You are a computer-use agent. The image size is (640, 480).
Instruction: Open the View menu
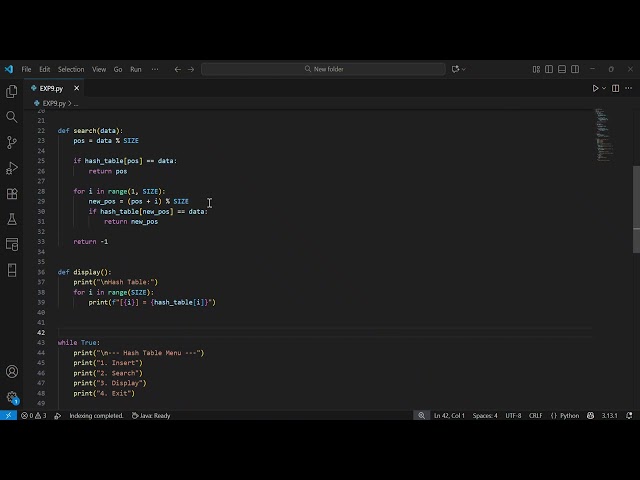point(99,69)
